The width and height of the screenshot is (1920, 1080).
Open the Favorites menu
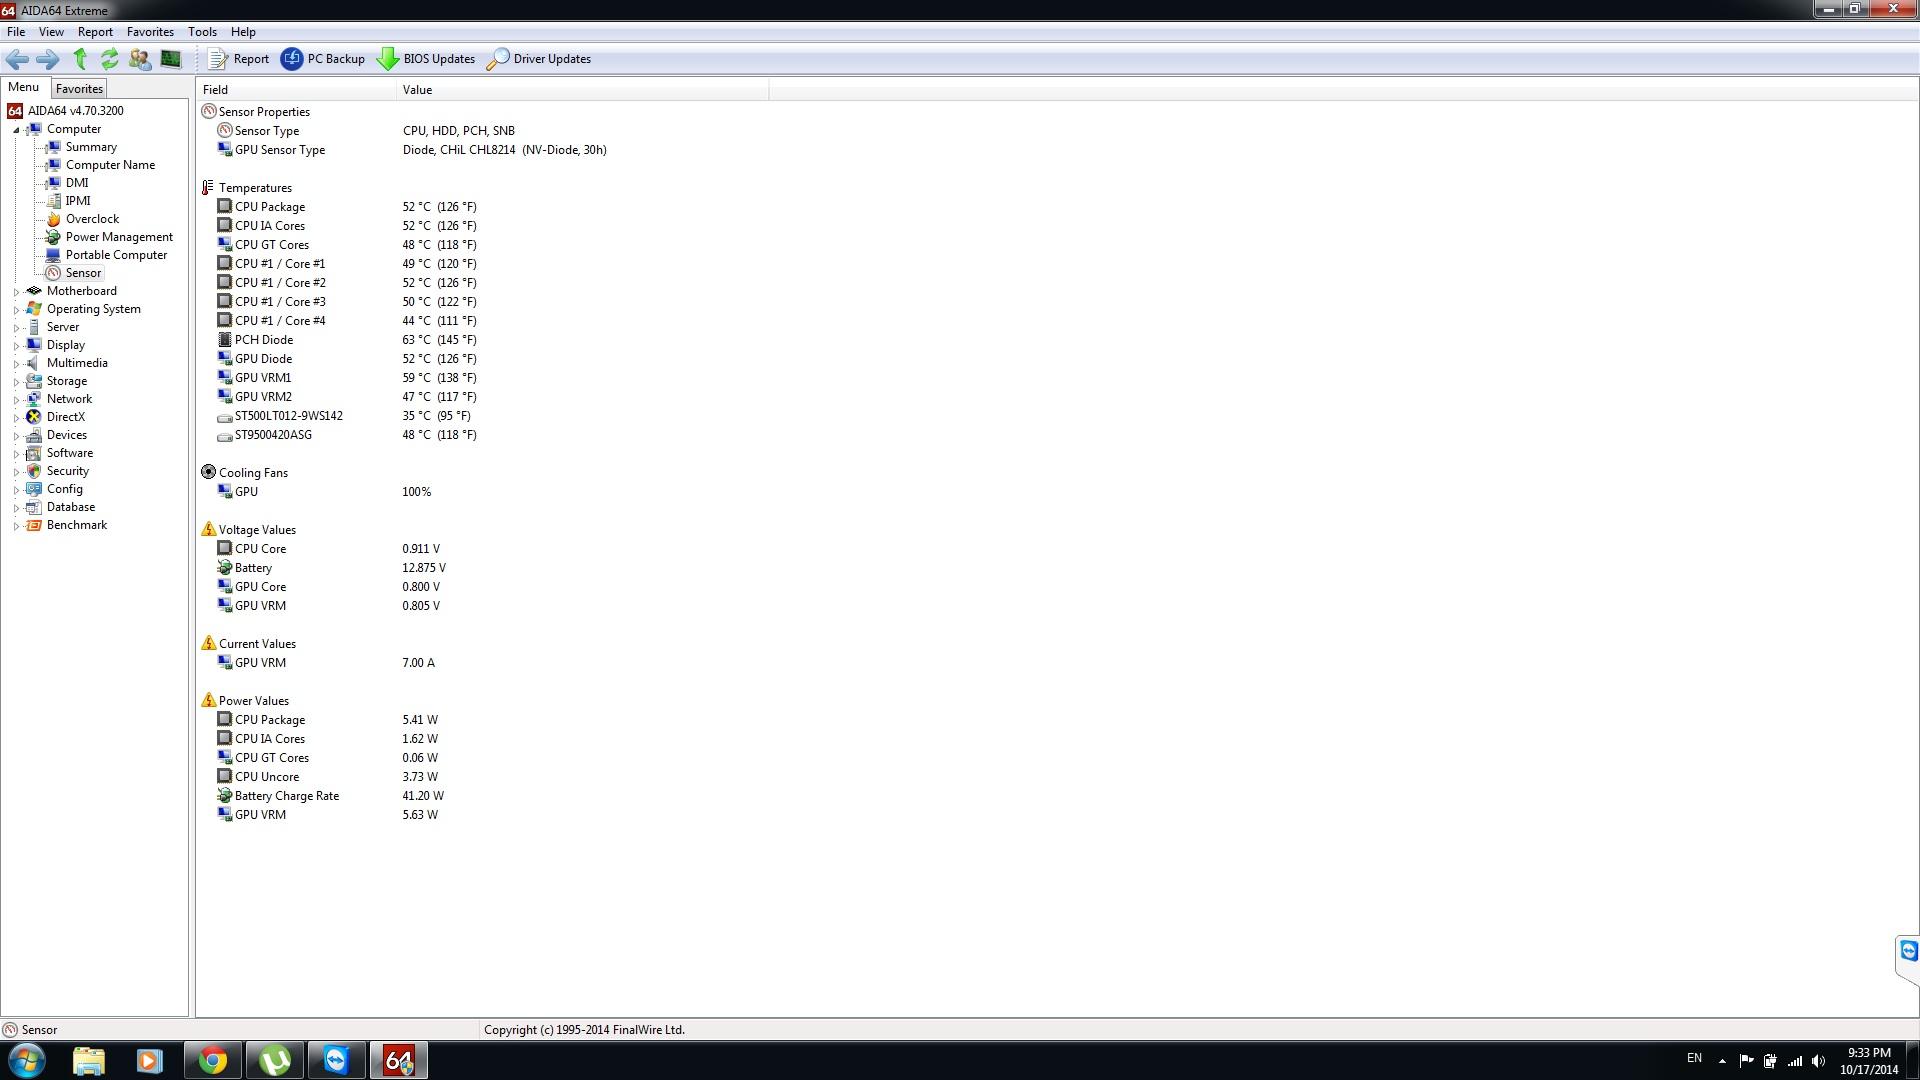point(150,32)
